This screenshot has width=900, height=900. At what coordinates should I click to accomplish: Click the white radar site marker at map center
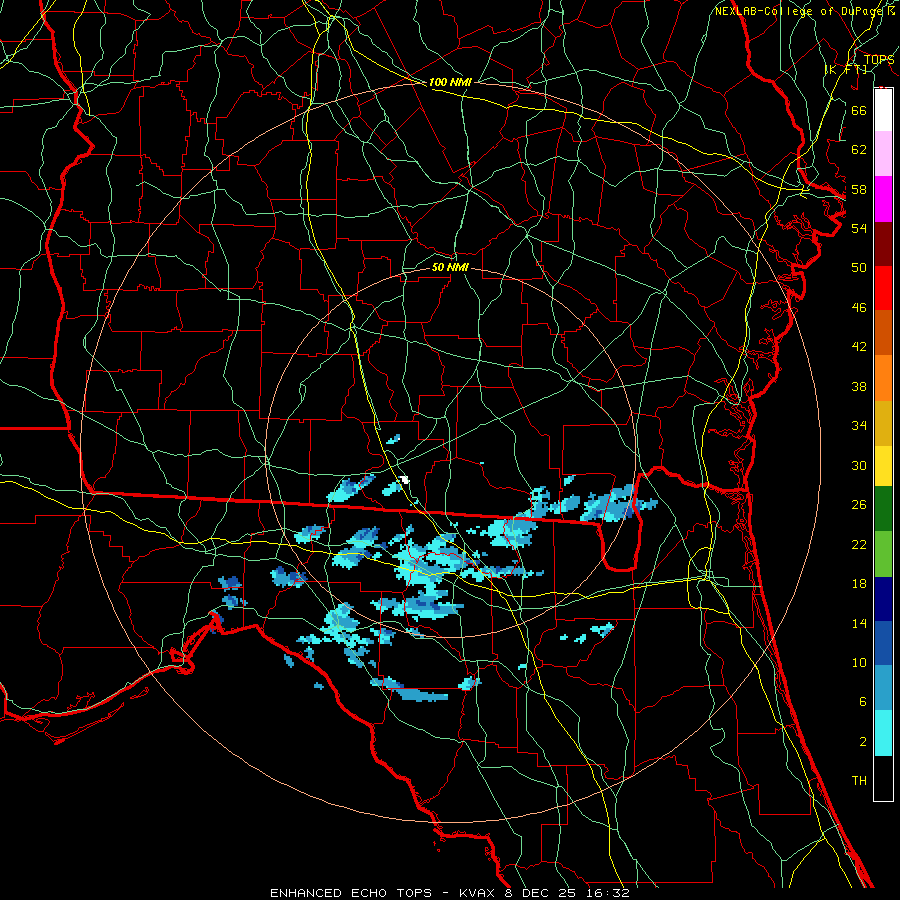pyautogui.click(x=404, y=479)
